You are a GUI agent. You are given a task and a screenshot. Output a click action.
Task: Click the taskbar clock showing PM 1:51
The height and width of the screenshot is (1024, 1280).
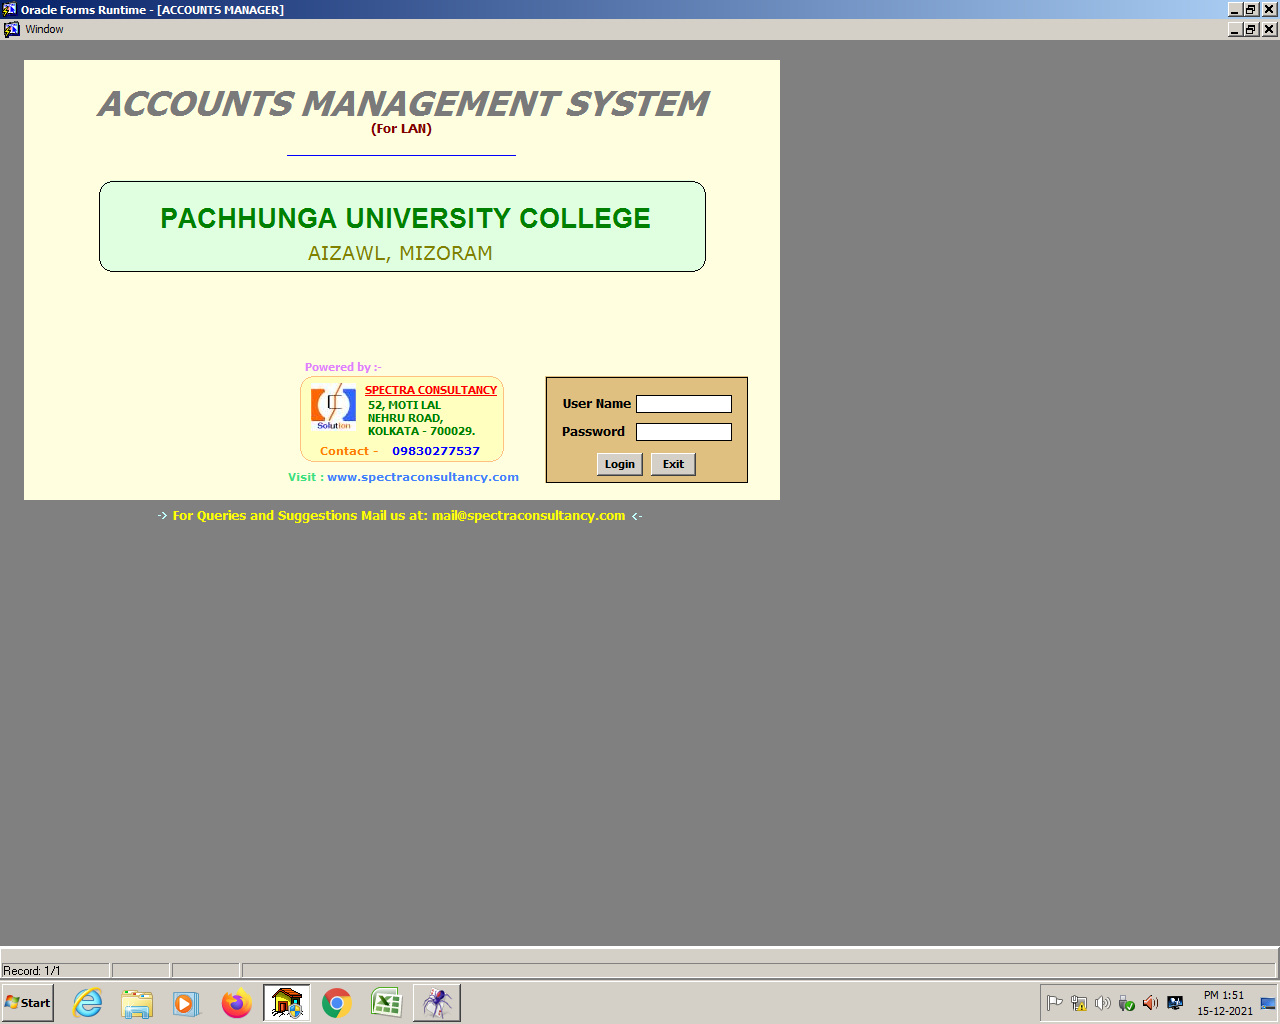click(x=1225, y=1003)
